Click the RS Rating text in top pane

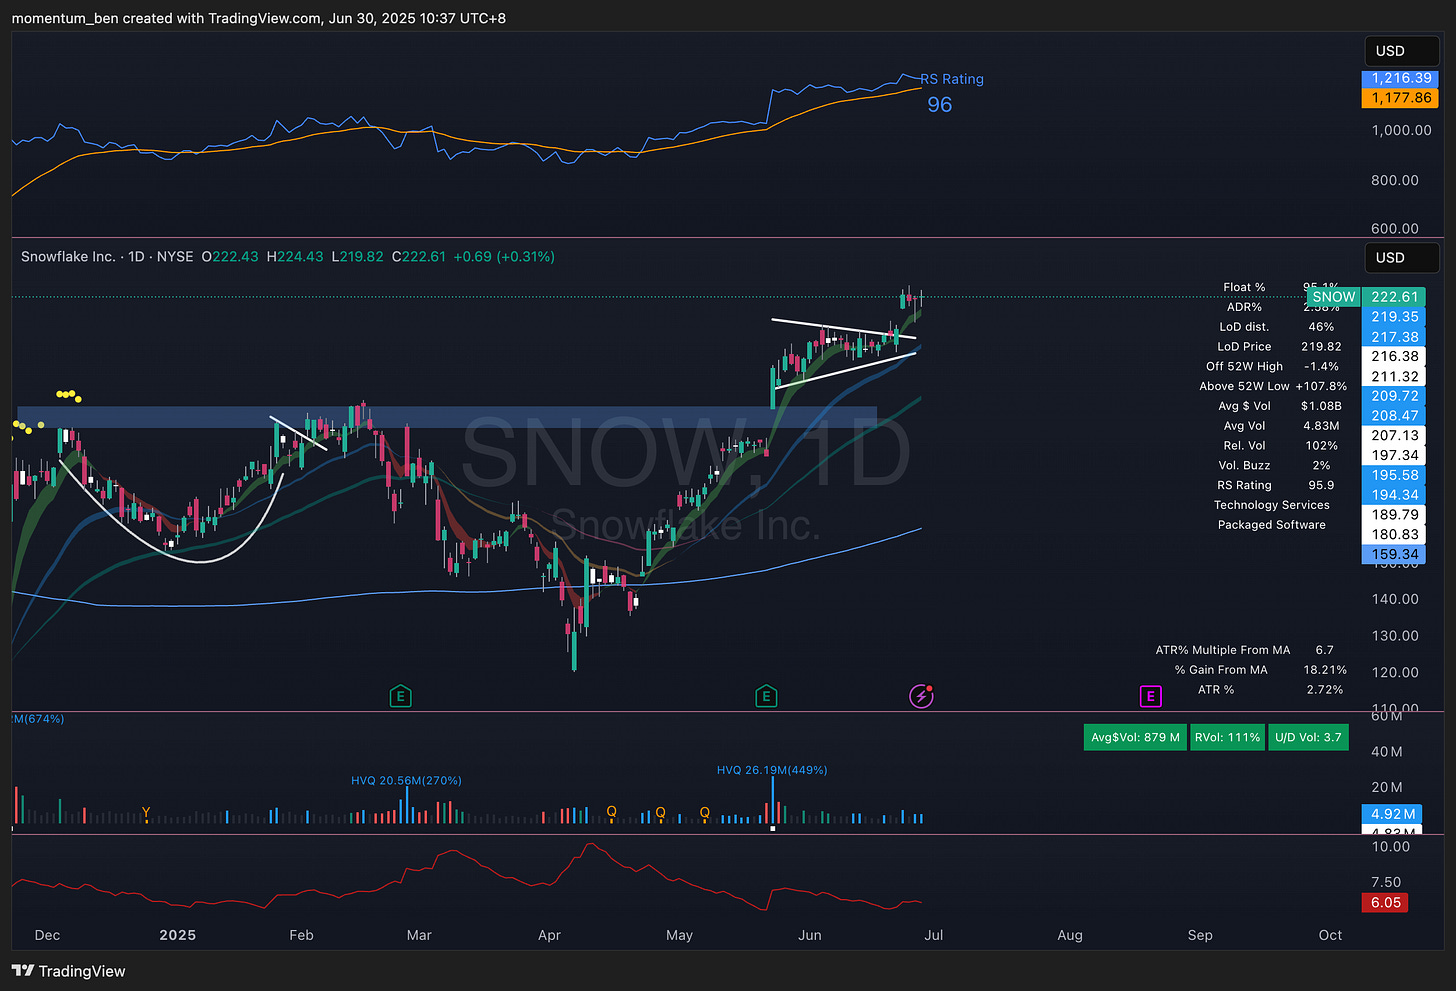pyautogui.click(x=952, y=79)
